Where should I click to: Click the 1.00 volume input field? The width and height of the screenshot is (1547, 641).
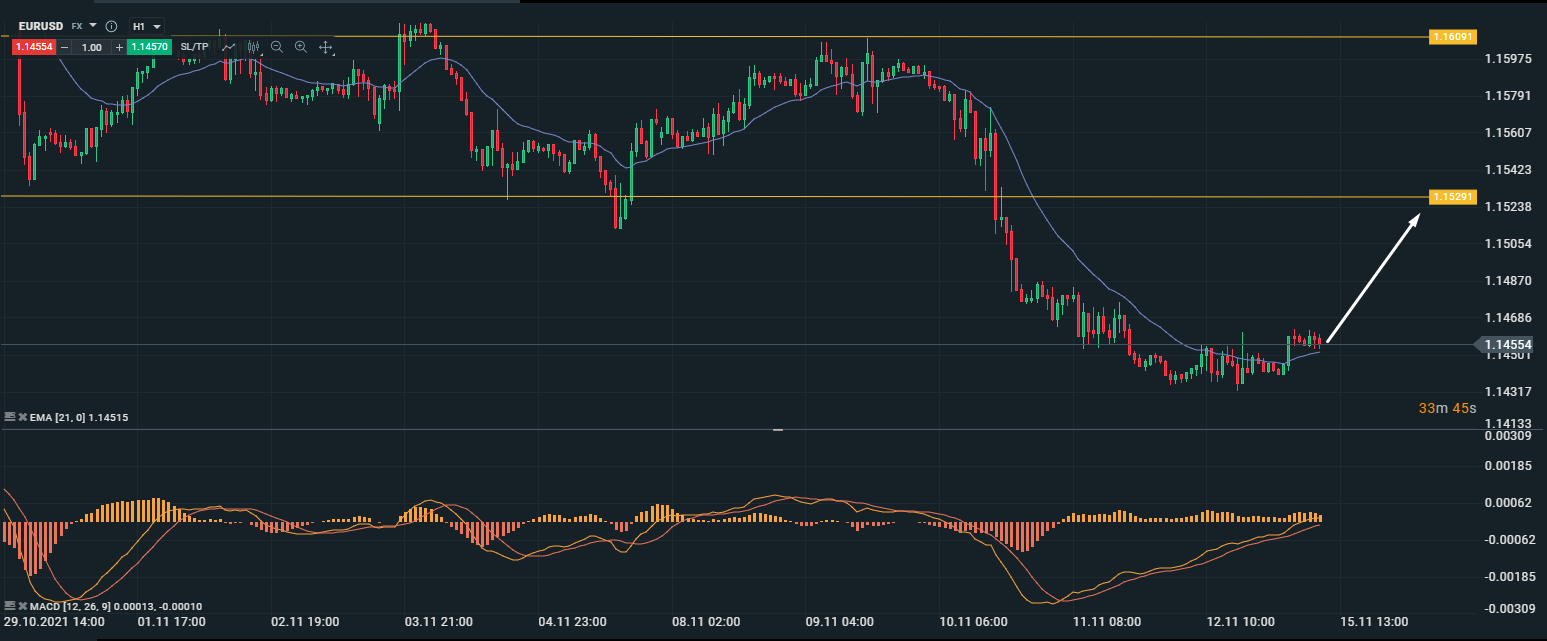(92, 47)
